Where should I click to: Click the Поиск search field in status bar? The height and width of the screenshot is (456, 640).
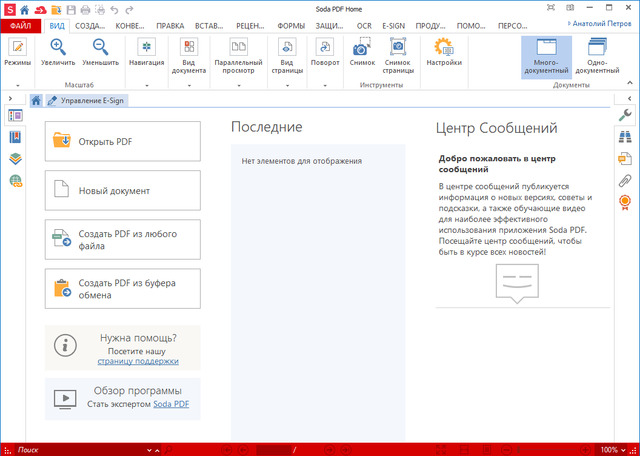pos(60,450)
